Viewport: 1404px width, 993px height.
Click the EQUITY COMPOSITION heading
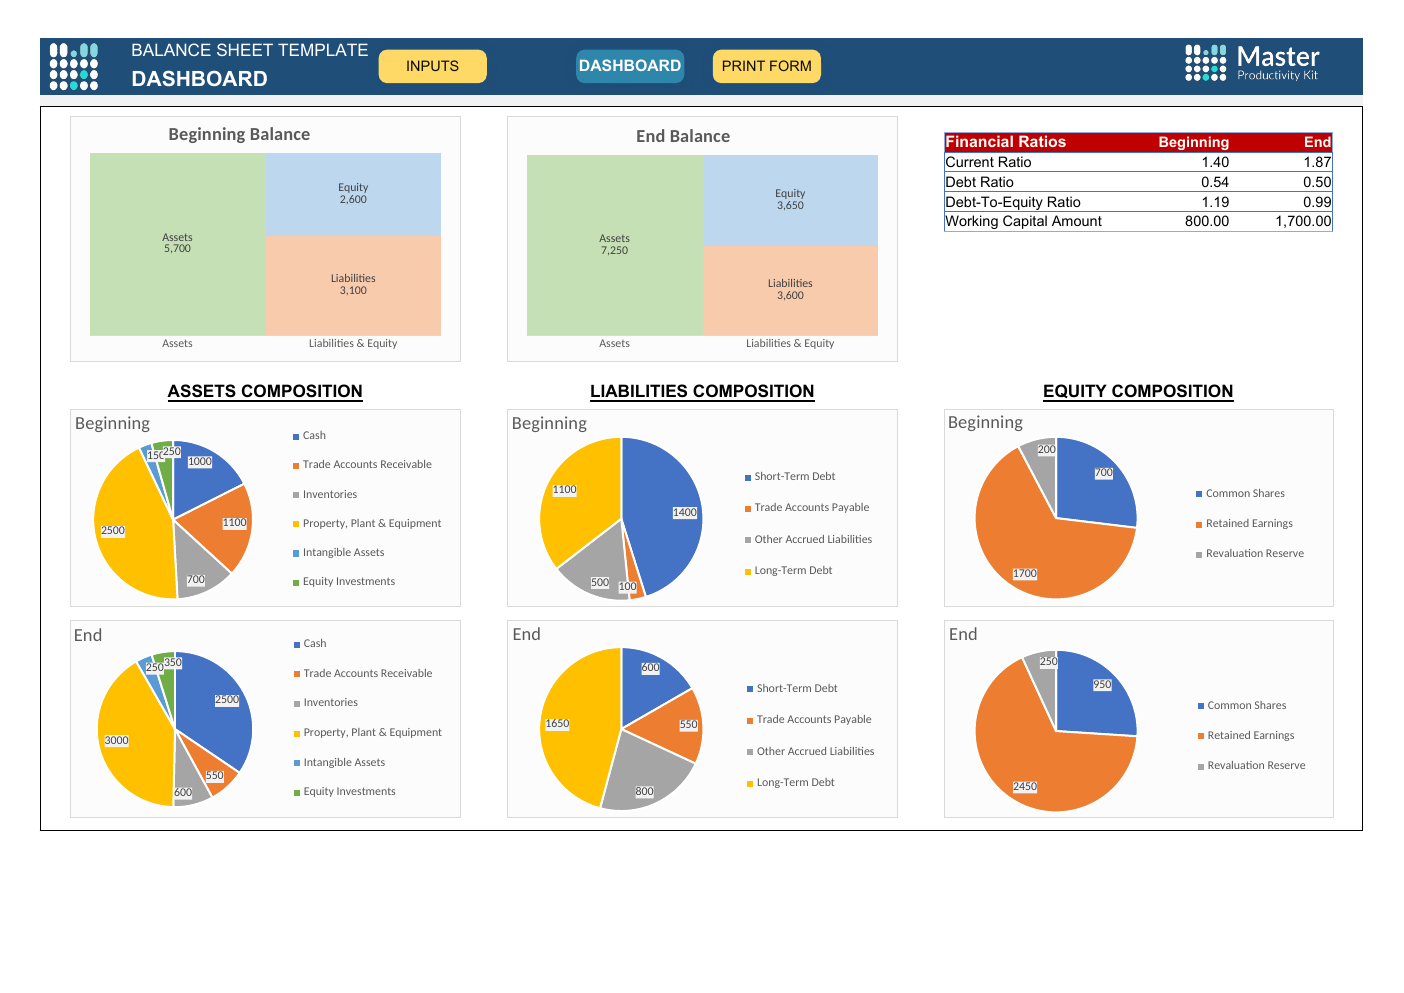(x=1138, y=391)
